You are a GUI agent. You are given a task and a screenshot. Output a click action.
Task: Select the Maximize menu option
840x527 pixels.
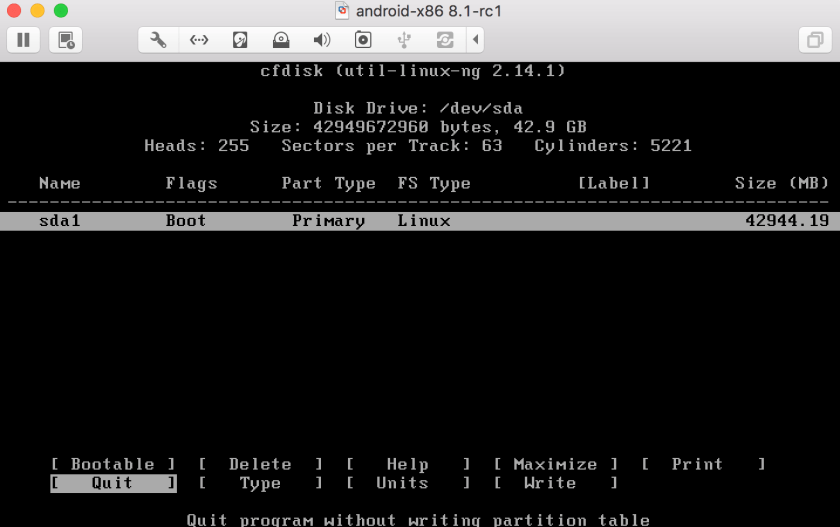[x=555, y=464]
